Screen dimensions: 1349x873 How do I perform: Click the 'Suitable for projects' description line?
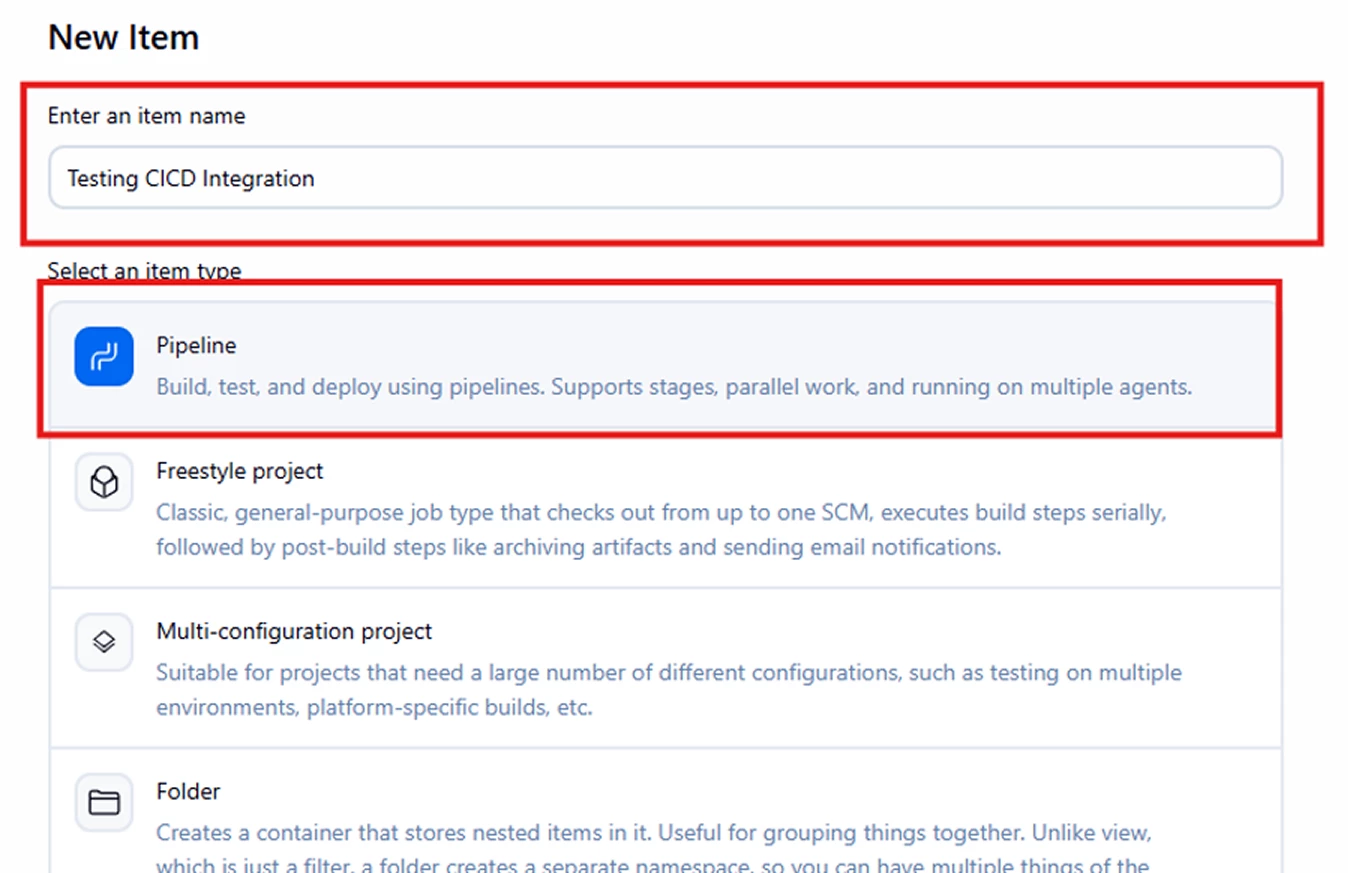(x=669, y=673)
